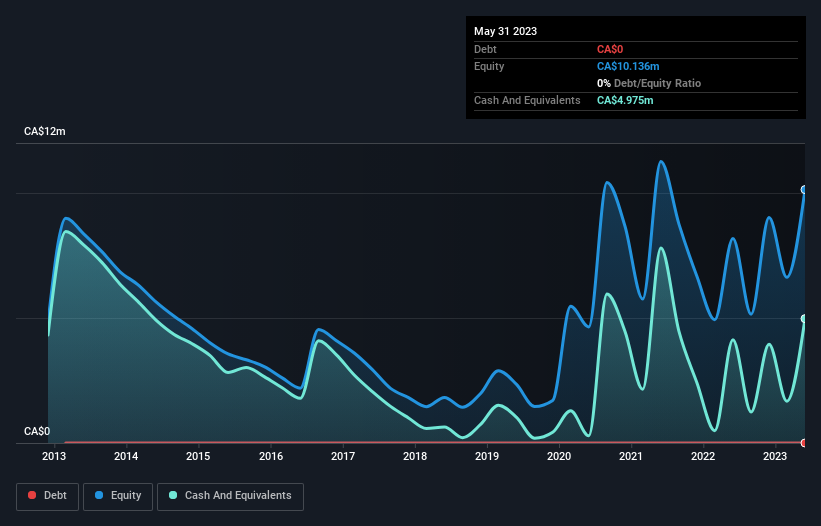Click the 2020 x-axis label
The image size is (821, 526).
559,456
